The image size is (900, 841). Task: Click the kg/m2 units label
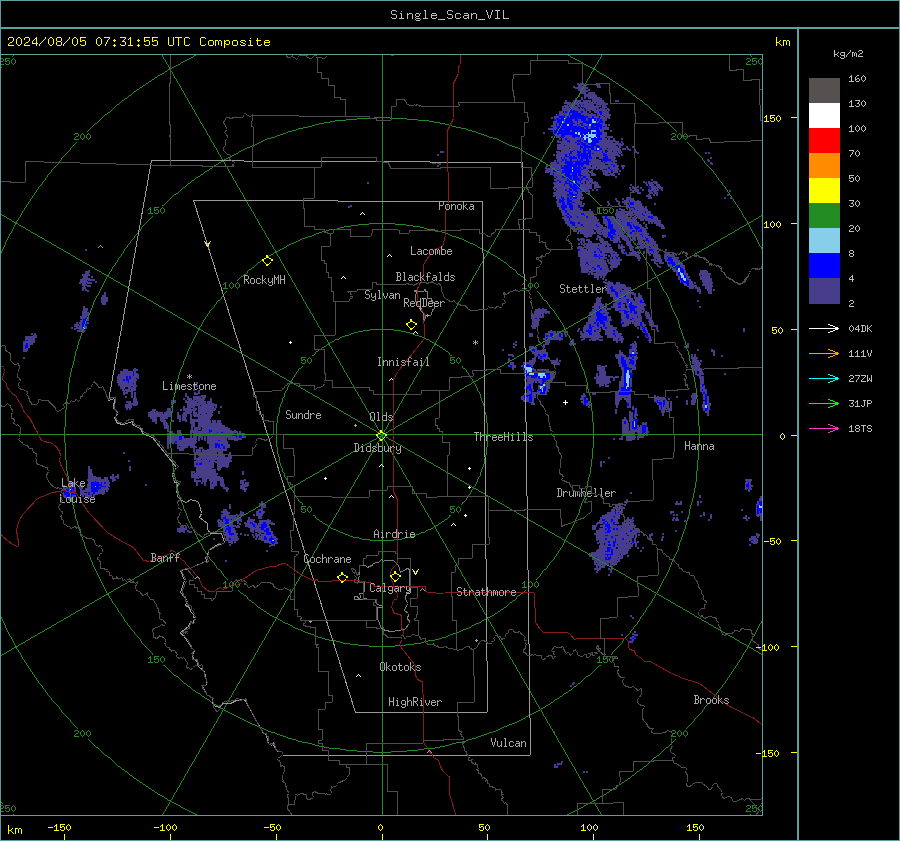pyautogui.click(x=848, y=54)
